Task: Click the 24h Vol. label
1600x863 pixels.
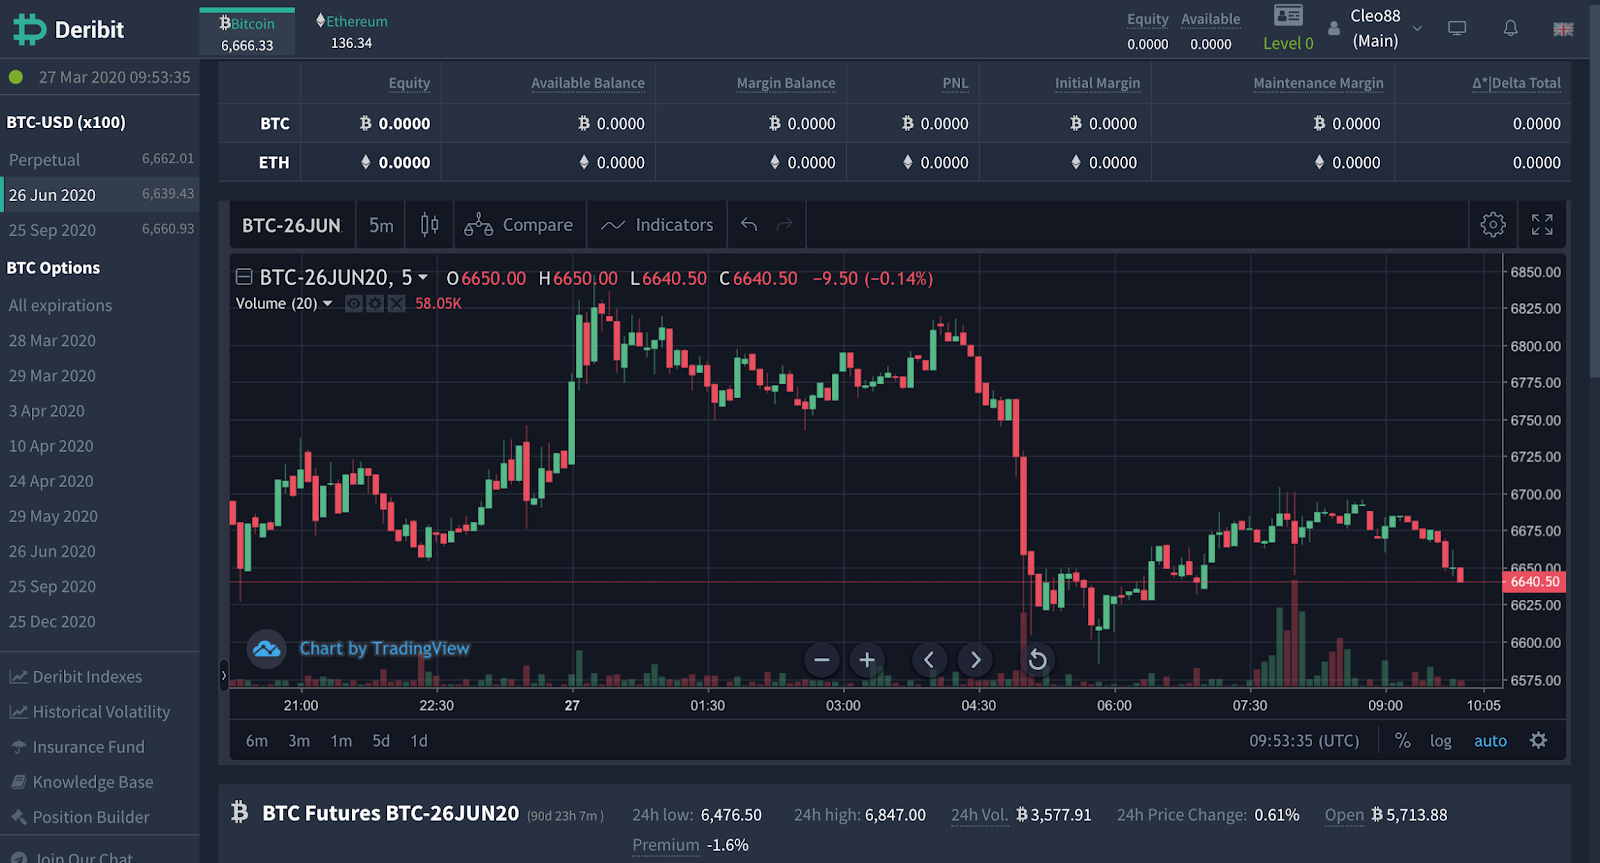Action: coord(979,815)
